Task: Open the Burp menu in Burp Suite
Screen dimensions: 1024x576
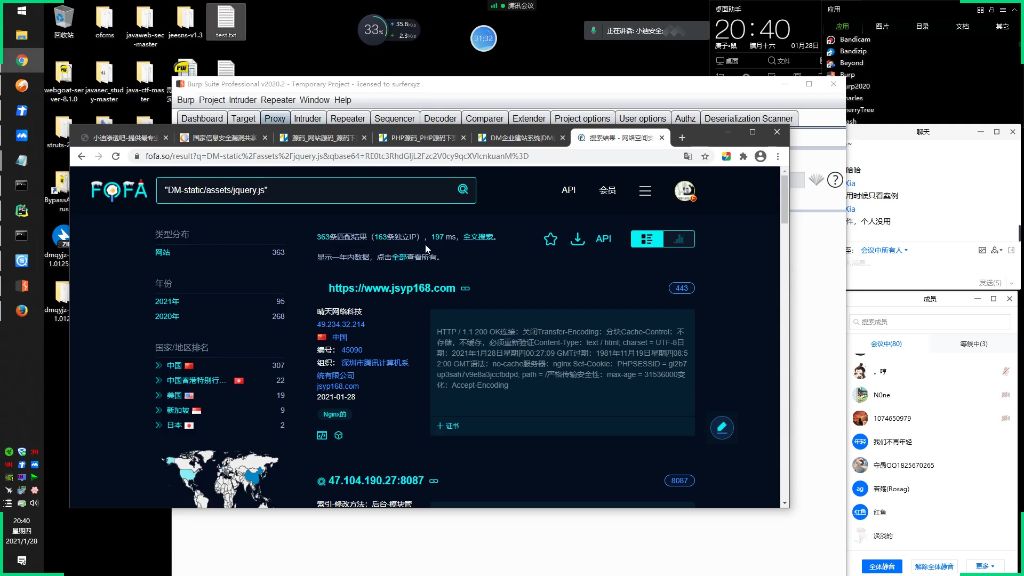Action: point(185,100)
